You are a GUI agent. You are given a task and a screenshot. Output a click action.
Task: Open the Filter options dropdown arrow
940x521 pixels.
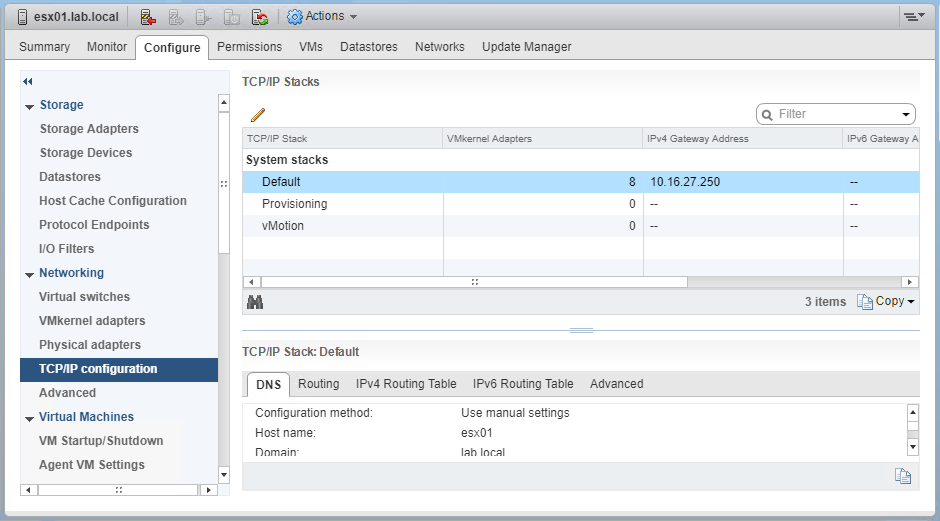tap(906, 115)
